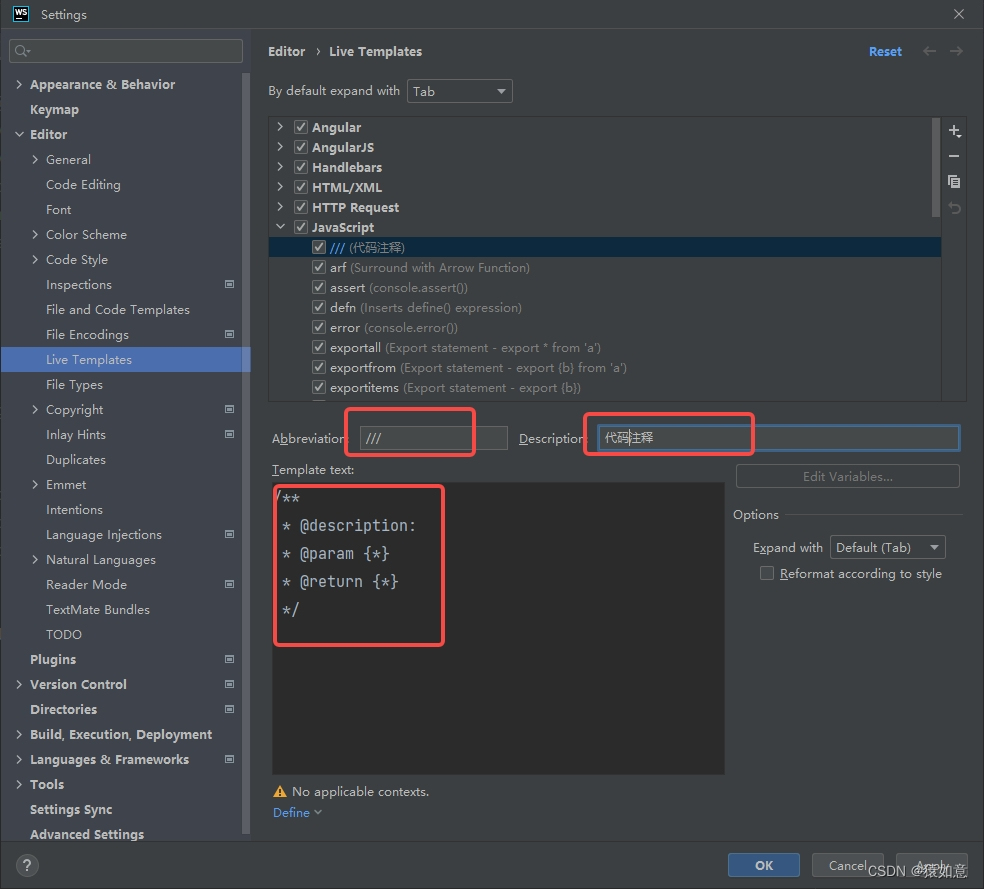Click the Reset link
The image size is (984, 889).
coord(885,51)
